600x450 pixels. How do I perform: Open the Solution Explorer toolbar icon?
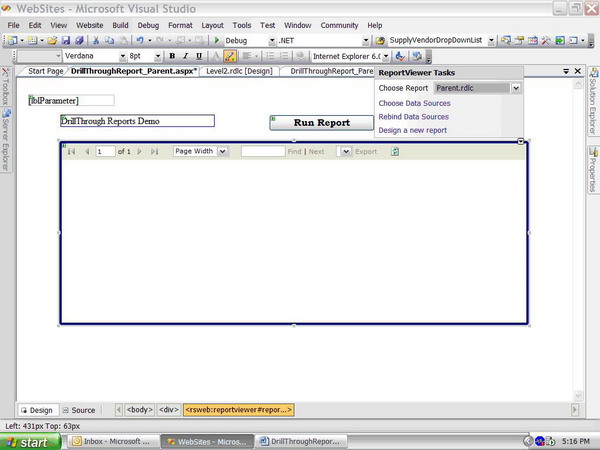pyautogui.click(x=505, y=41)
